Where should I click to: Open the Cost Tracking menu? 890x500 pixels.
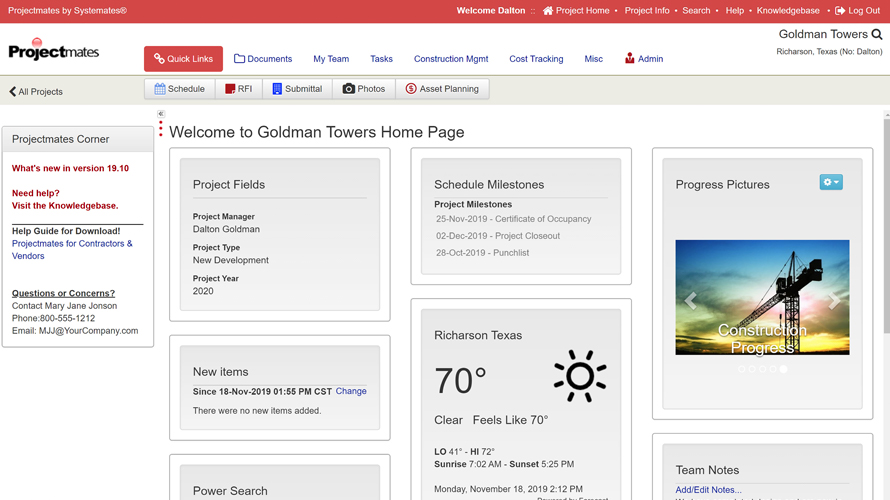coord(536,58)
